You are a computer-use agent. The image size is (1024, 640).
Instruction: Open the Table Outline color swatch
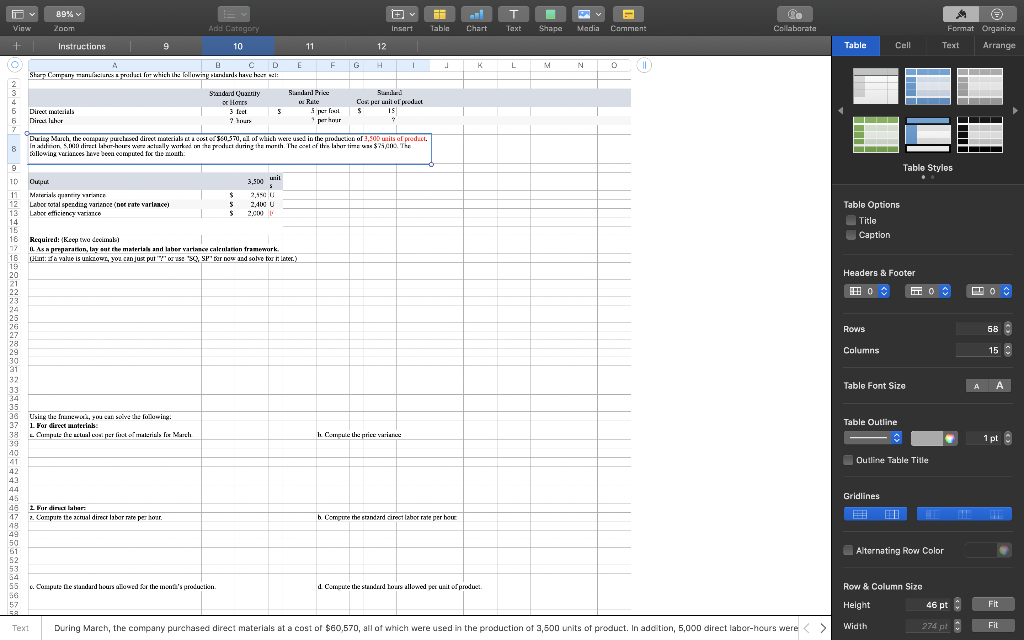click(x=931, y=437)
